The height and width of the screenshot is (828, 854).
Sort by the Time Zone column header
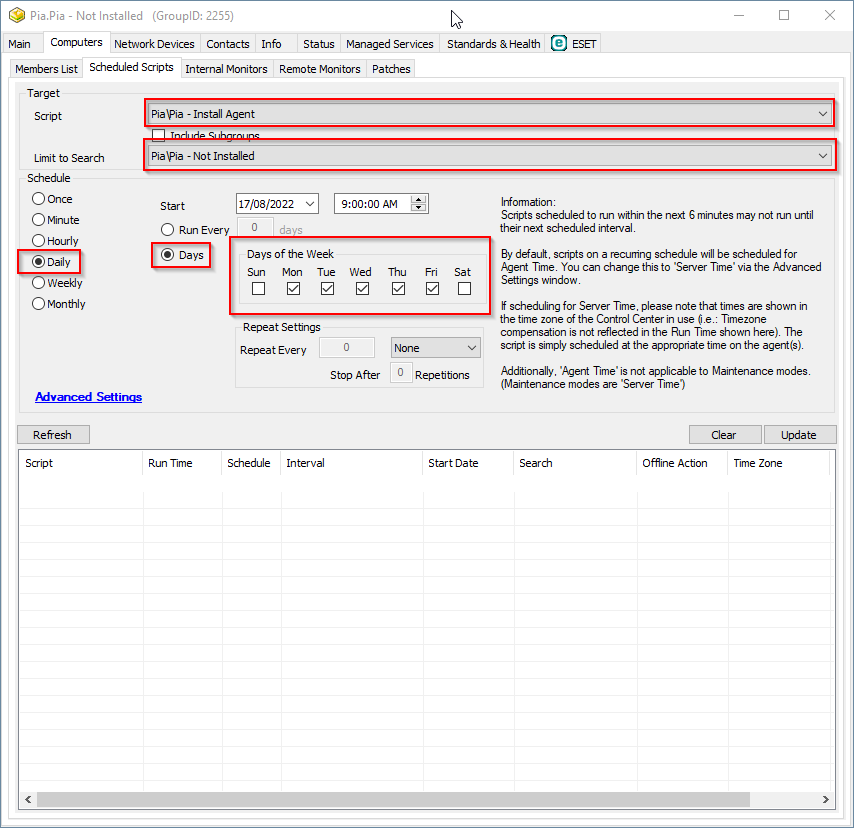[779, 463]
